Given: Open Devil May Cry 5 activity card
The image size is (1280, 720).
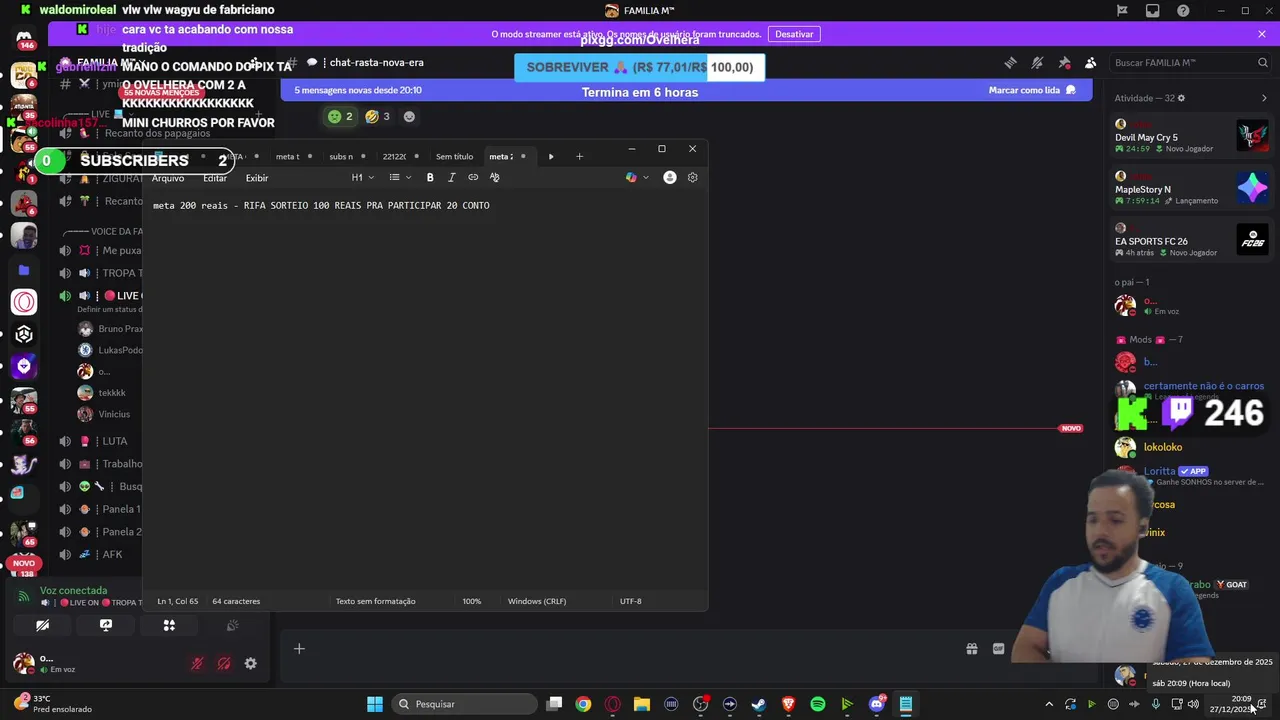Looking at the screenshot, I should point(1192,137).
